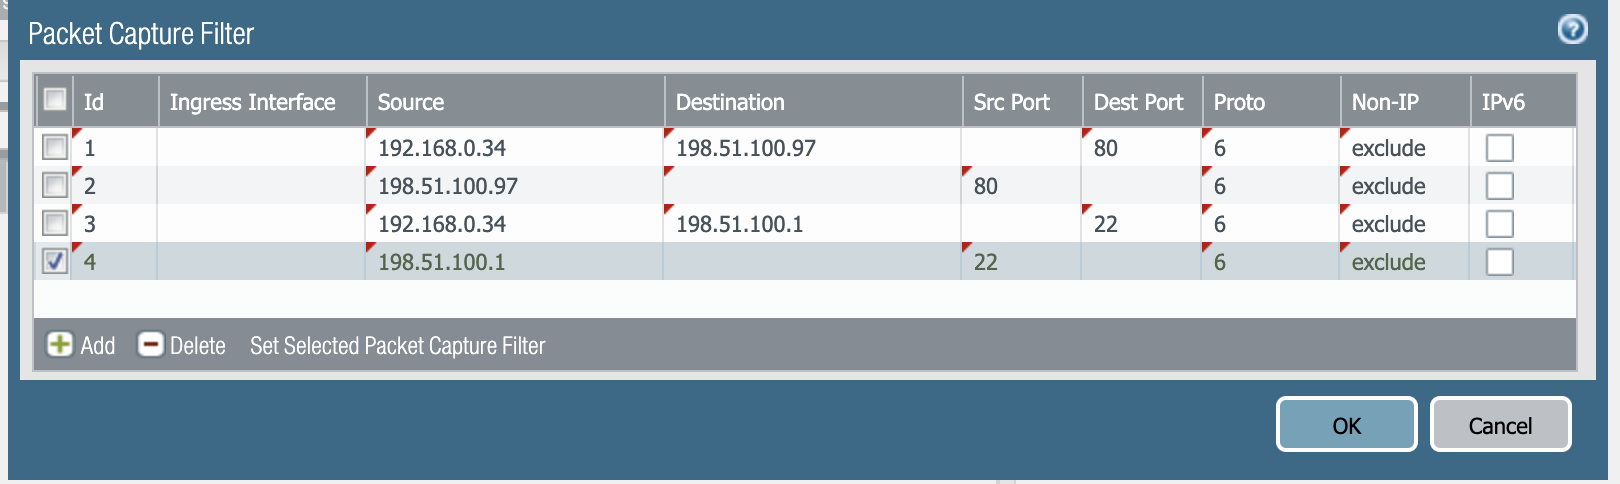Click the Dest Port 22 cell

(1106, 224)
